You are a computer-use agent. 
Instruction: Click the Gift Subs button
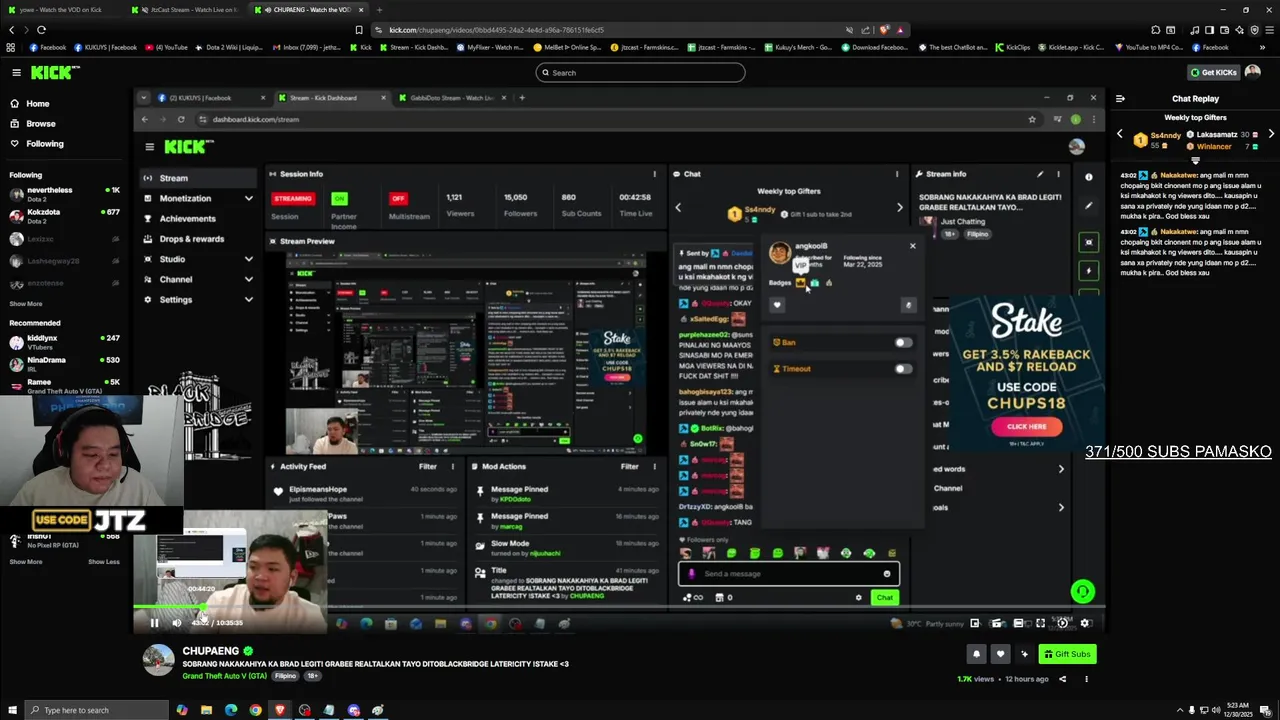pos(1066,654)
